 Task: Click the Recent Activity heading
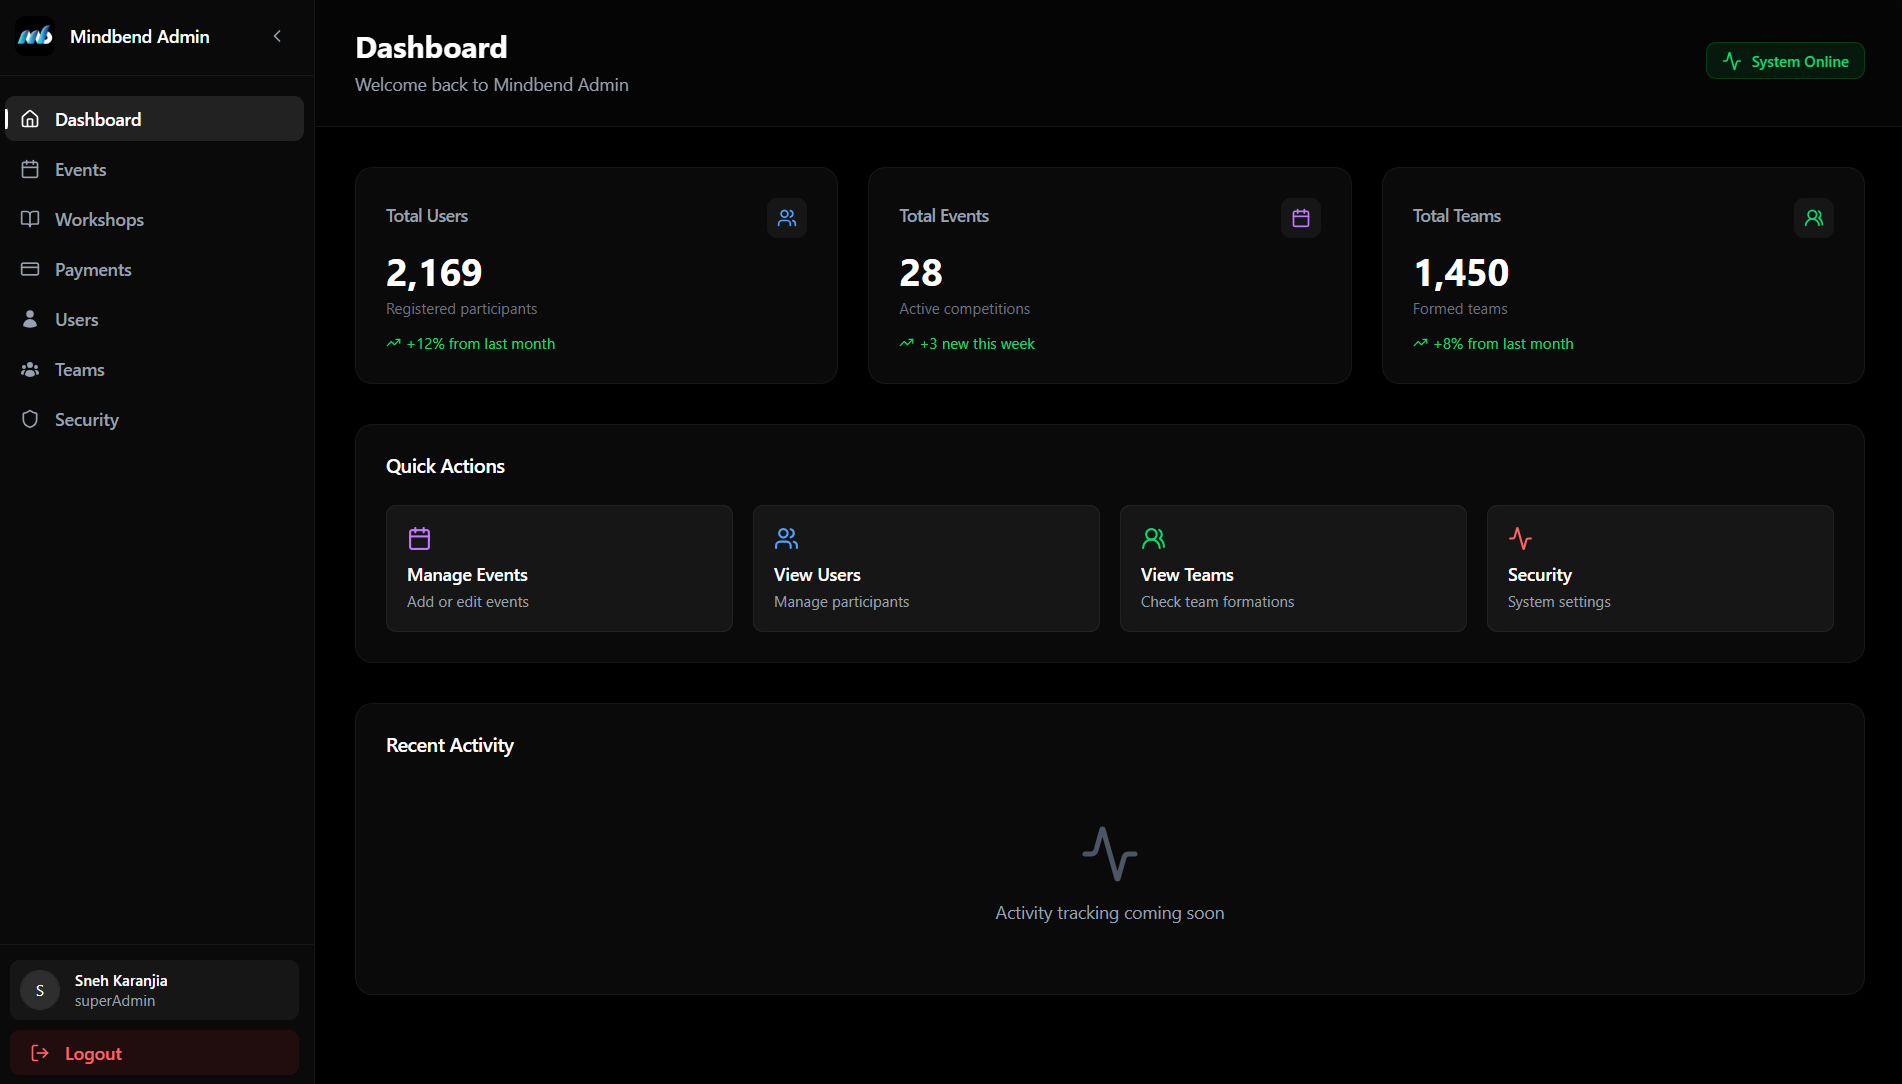(450, 745)
